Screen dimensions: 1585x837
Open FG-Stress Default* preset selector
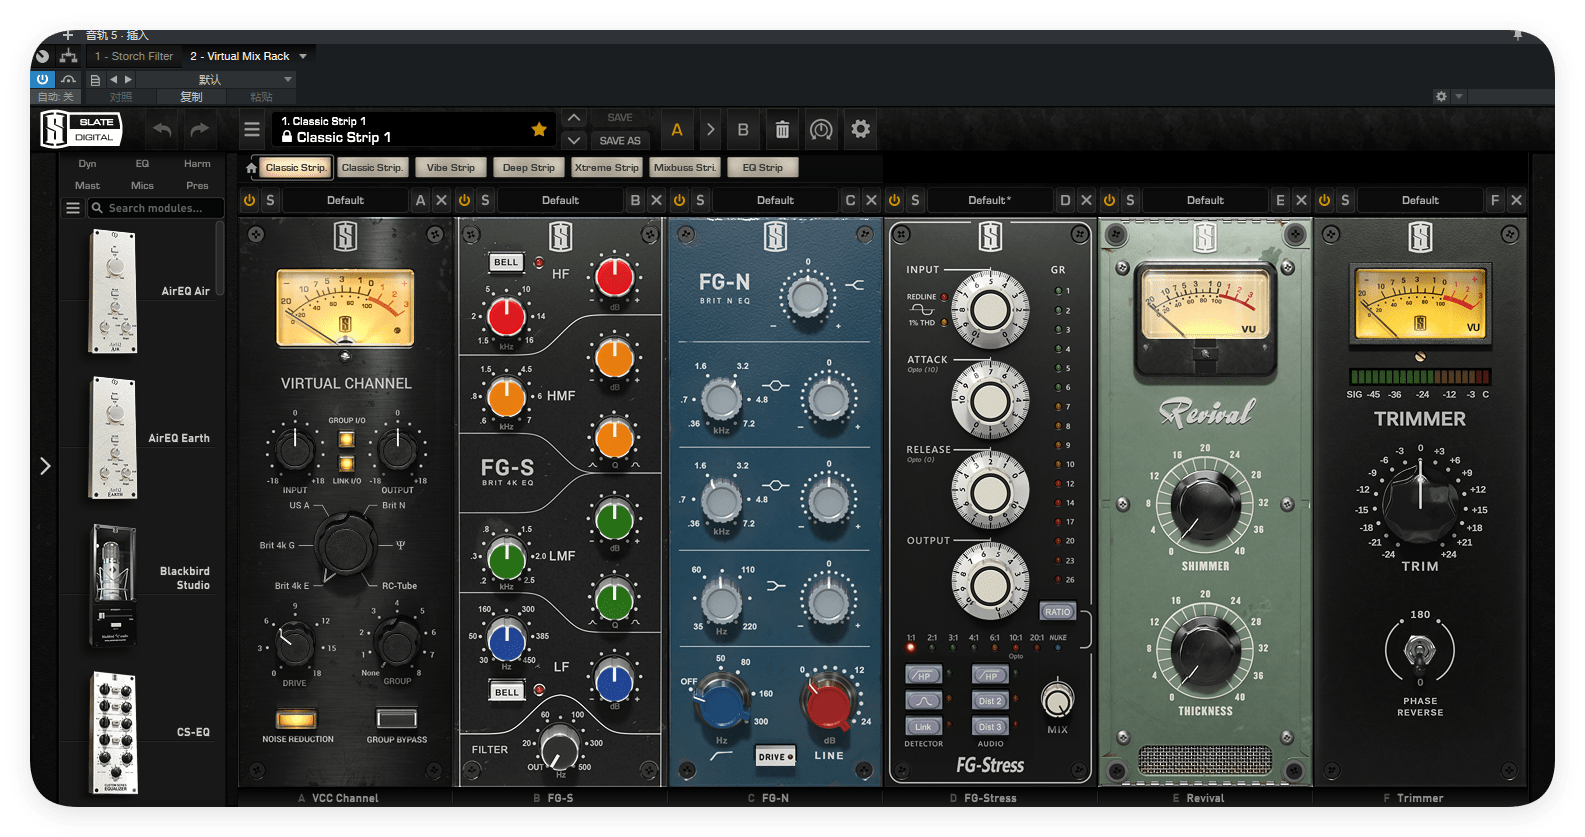990,200
